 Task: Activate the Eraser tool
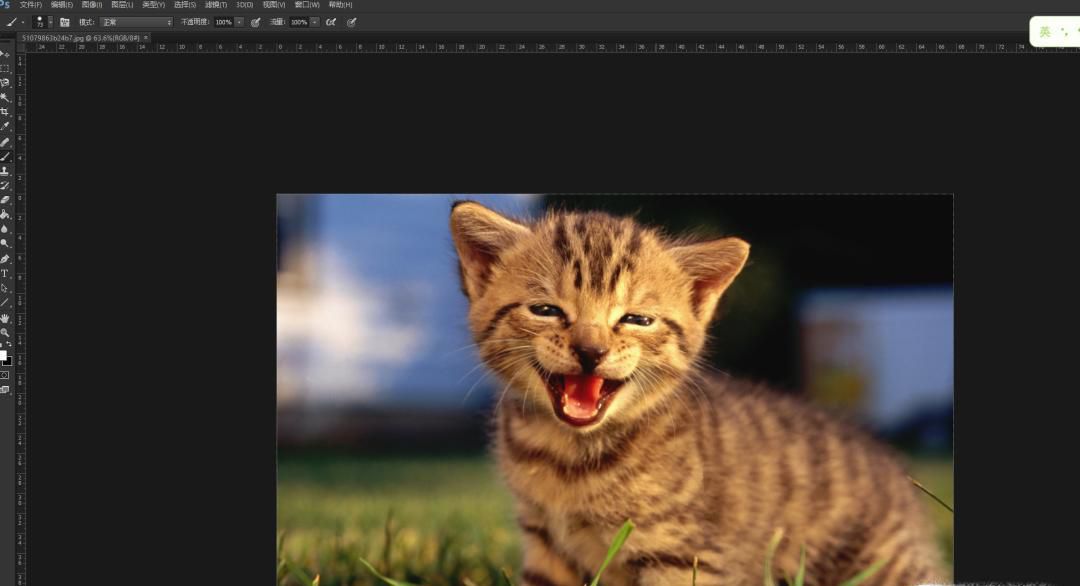coord(5,199)
